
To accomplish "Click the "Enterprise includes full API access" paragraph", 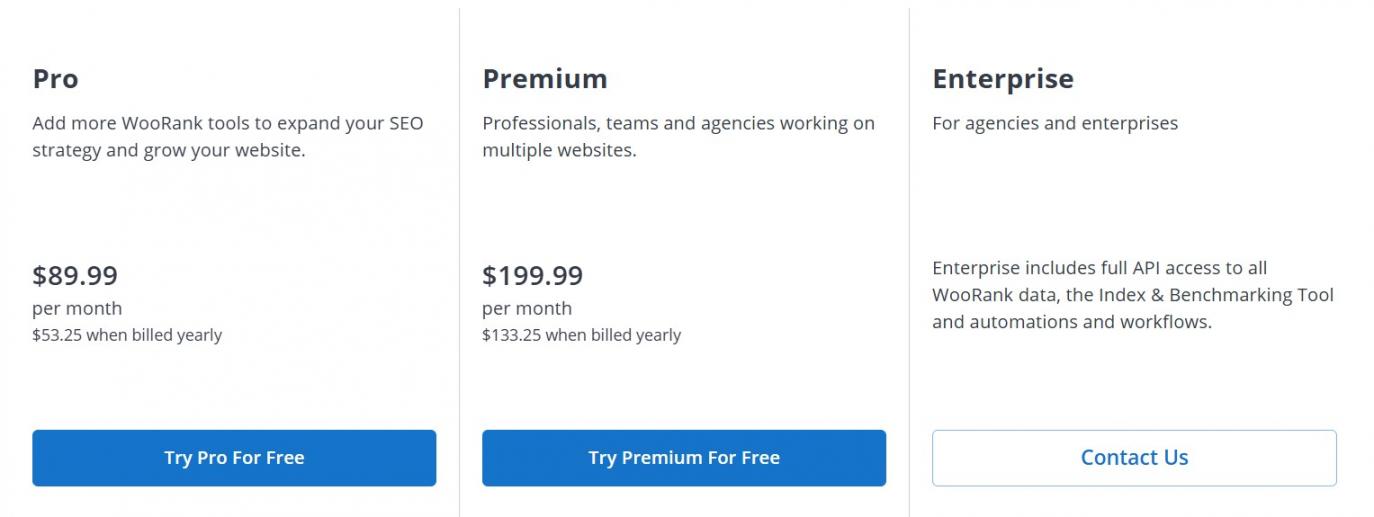I will pos(1099,268).
